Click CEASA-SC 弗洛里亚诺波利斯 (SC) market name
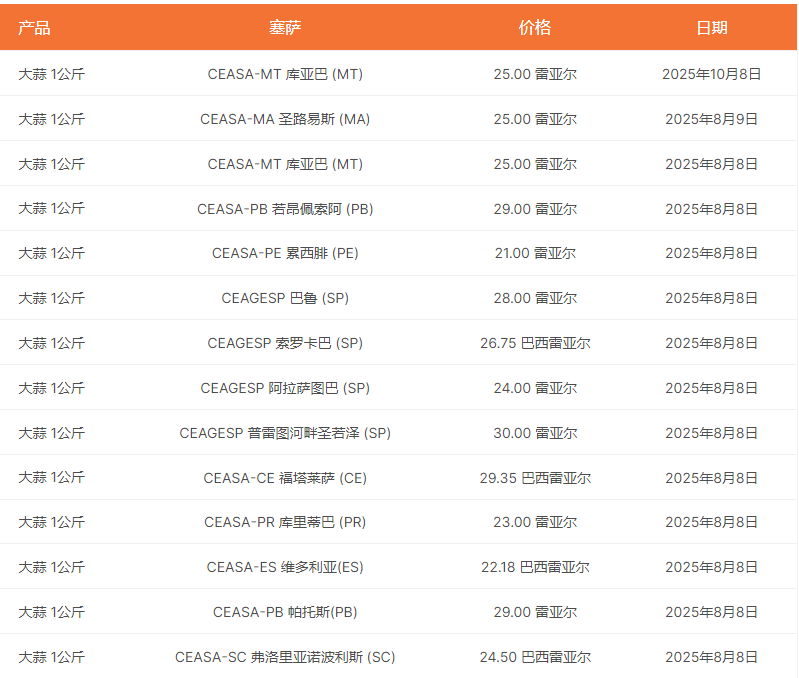 pos(285,657)
